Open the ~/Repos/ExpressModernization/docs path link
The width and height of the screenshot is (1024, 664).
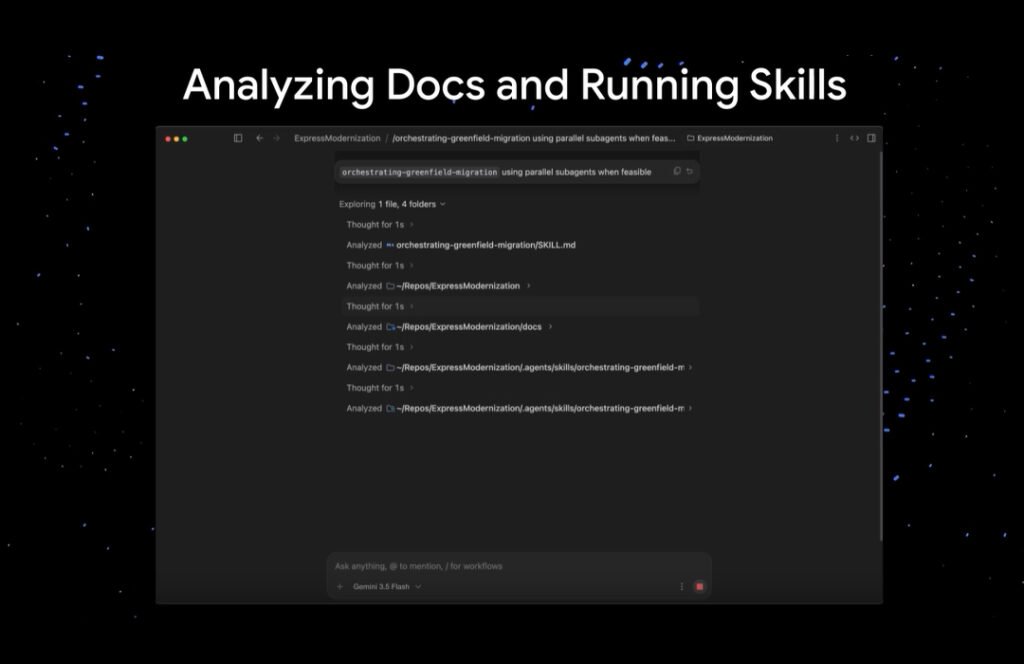tap(469, 326)
